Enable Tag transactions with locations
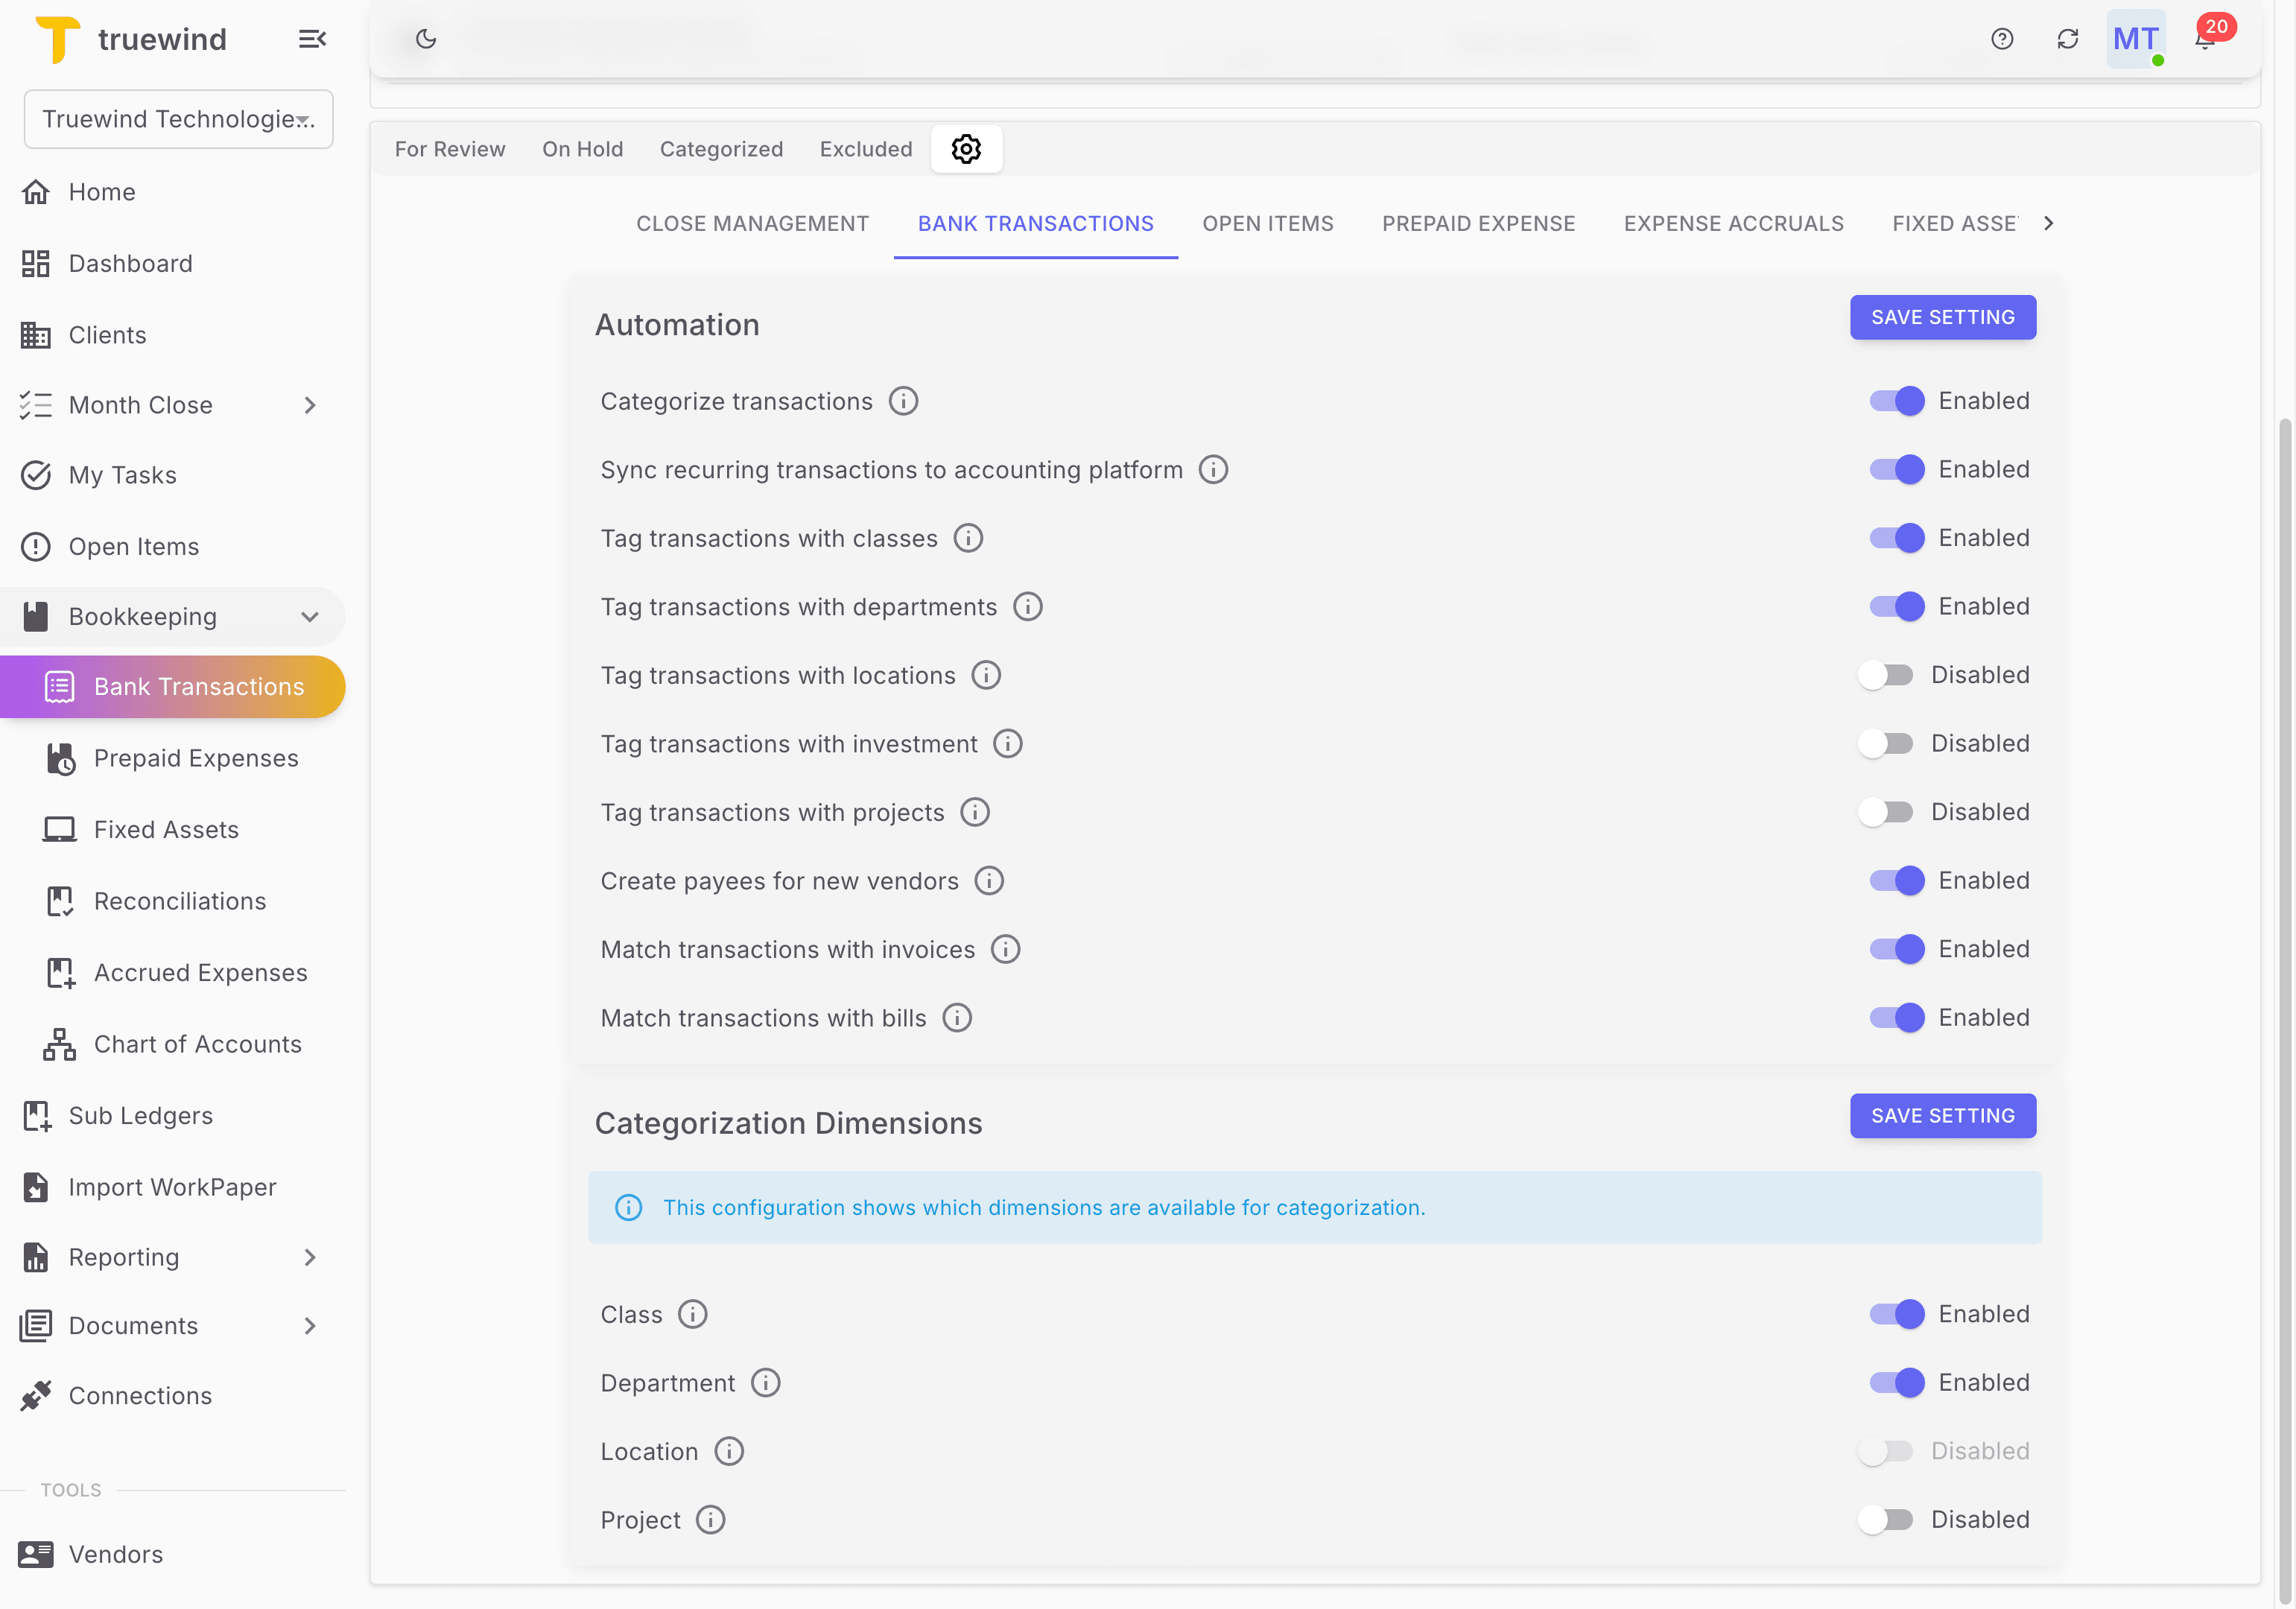Screen dimensions: 2296x1609 1886,675
